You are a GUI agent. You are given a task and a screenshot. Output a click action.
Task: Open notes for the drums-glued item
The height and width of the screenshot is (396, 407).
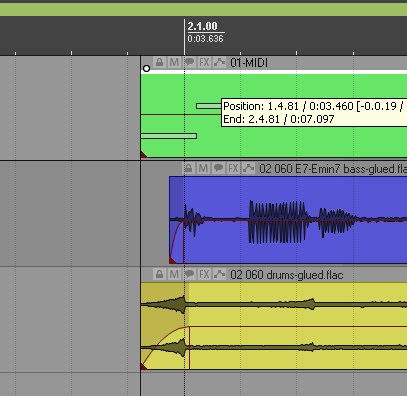click(190, 274)
